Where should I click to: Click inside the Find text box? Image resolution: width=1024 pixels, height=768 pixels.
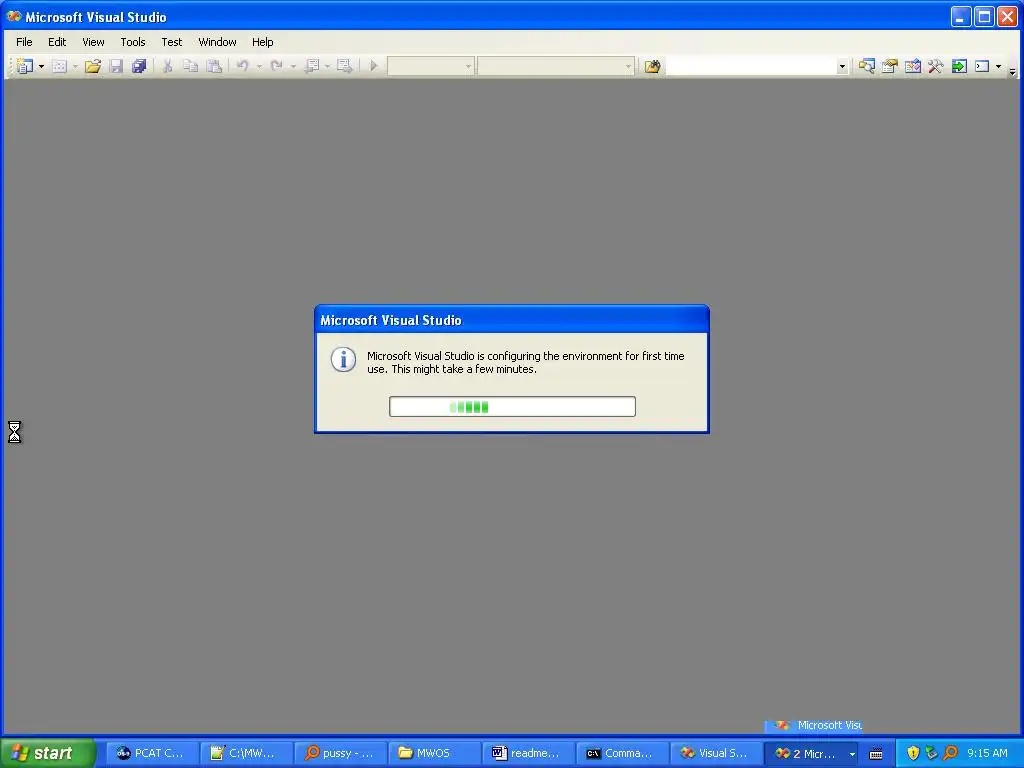pos(750,66)
